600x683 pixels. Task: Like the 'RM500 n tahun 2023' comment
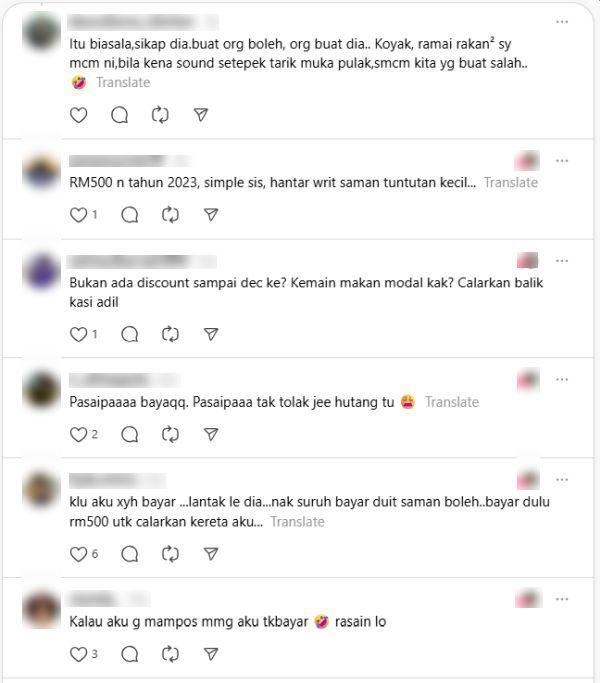(78, 215)
